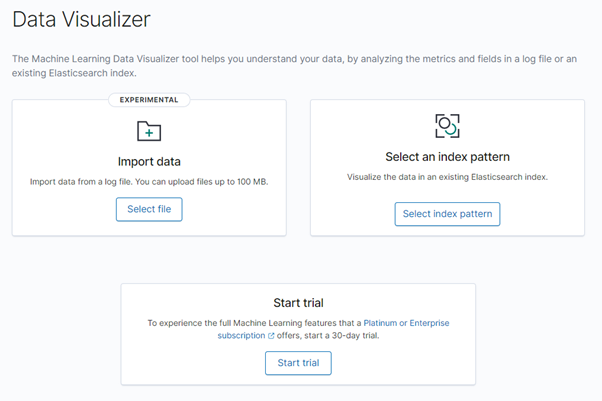Click the import data folder icon

click(x=149, y=131)
